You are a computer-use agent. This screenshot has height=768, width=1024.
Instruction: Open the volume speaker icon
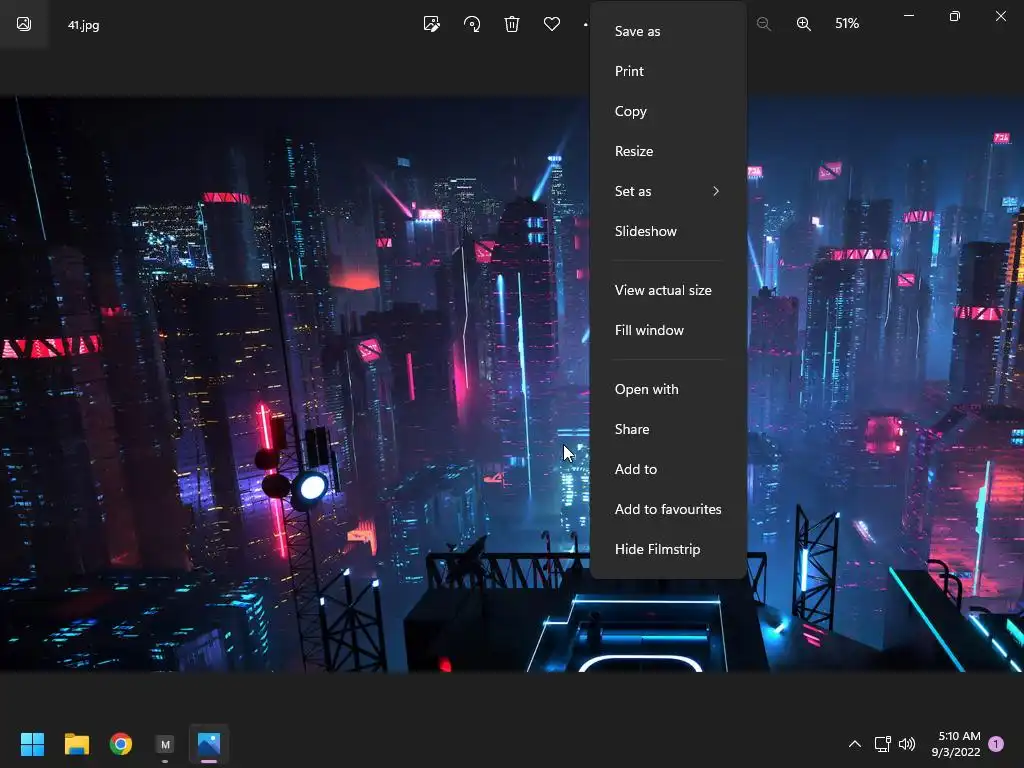tap(906, 744)
